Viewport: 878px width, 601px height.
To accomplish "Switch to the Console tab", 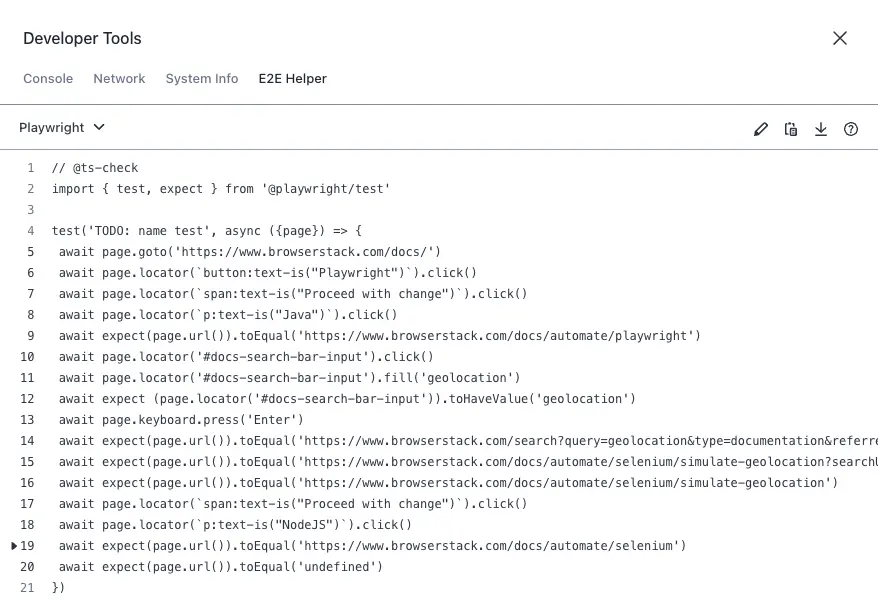I will [x=48, y=79].
